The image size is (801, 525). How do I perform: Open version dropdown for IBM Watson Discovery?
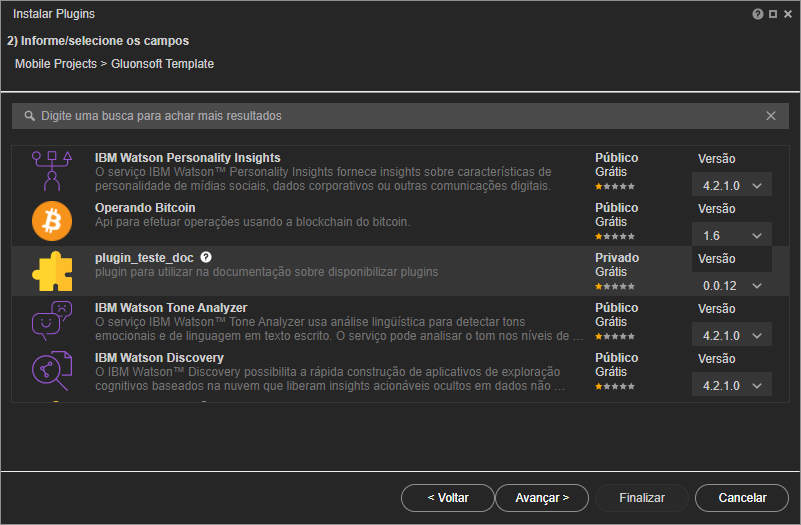click(x=732, y=386)
